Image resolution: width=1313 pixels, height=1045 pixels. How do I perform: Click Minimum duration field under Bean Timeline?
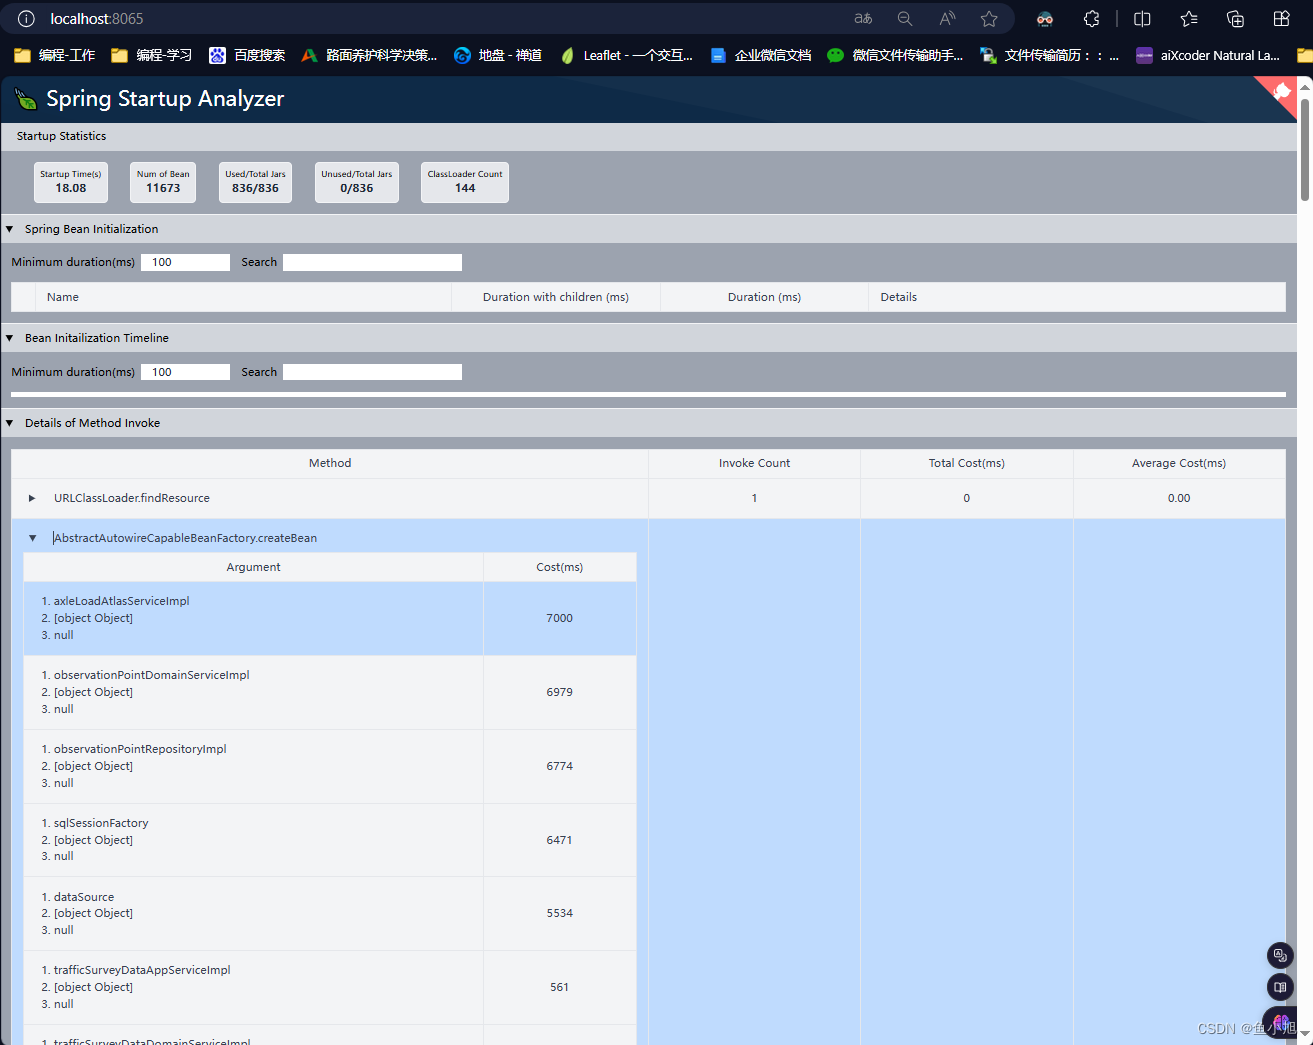click(185, 372)
